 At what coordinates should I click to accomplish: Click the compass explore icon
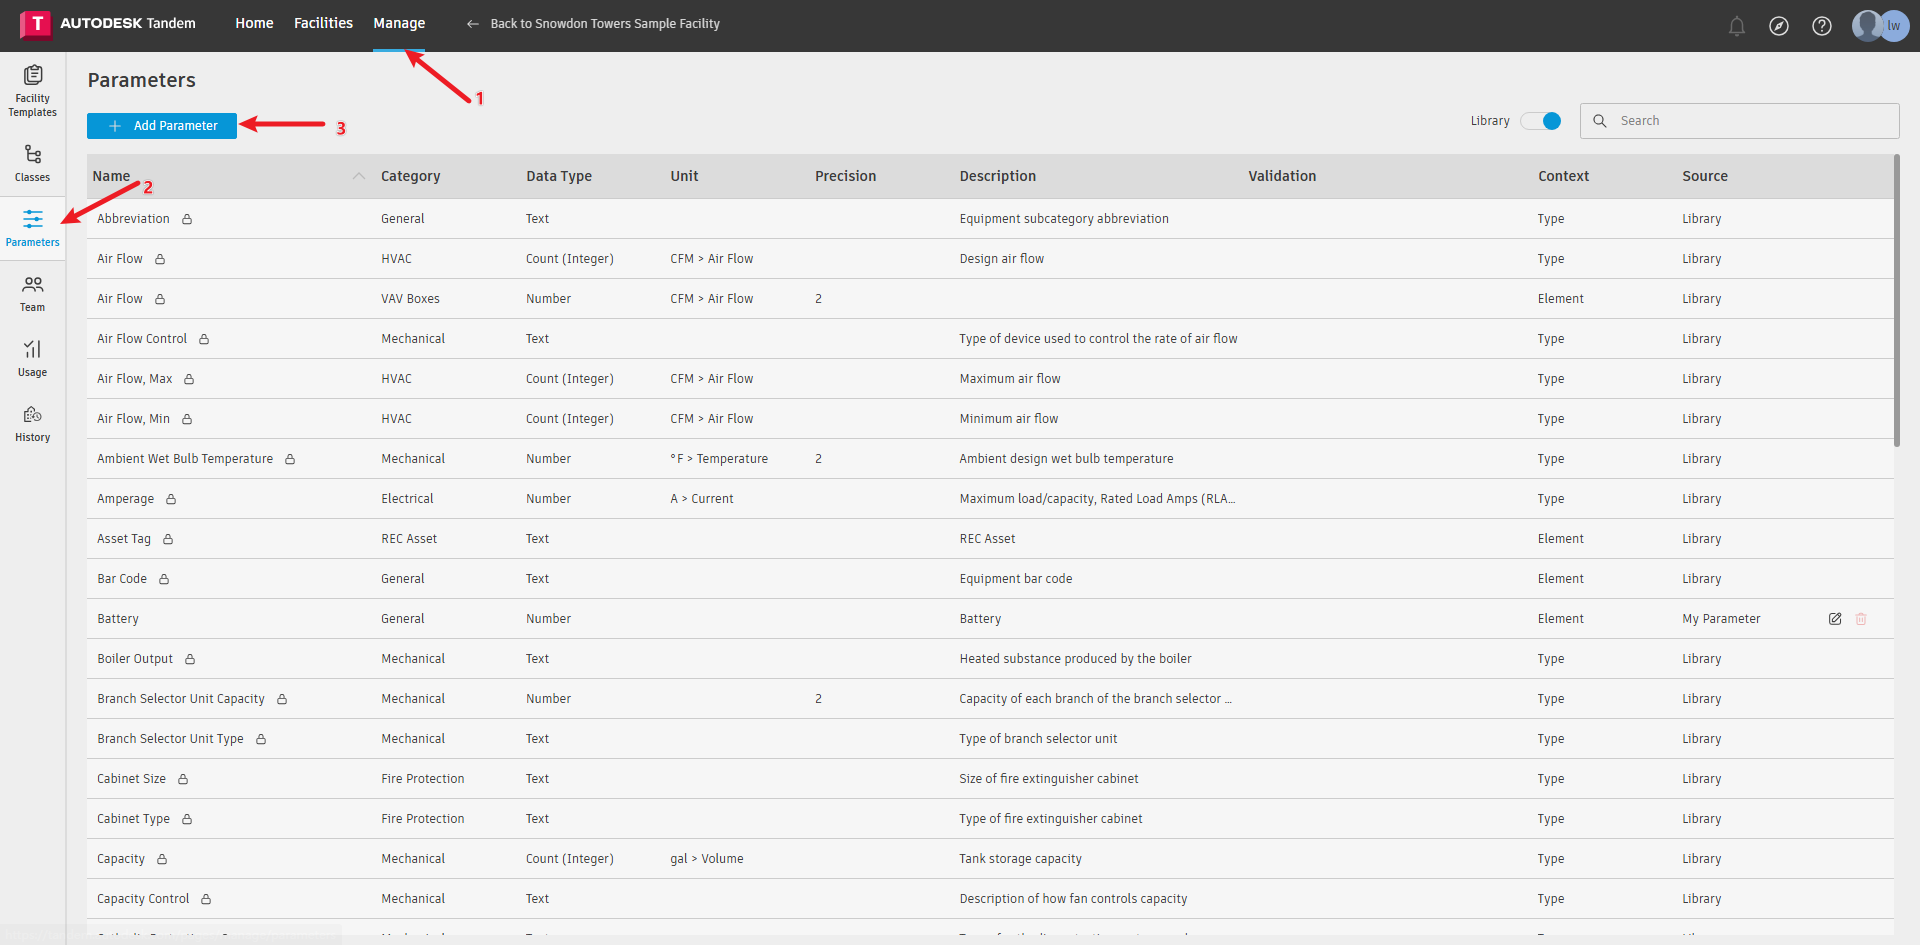point(1779,27)
